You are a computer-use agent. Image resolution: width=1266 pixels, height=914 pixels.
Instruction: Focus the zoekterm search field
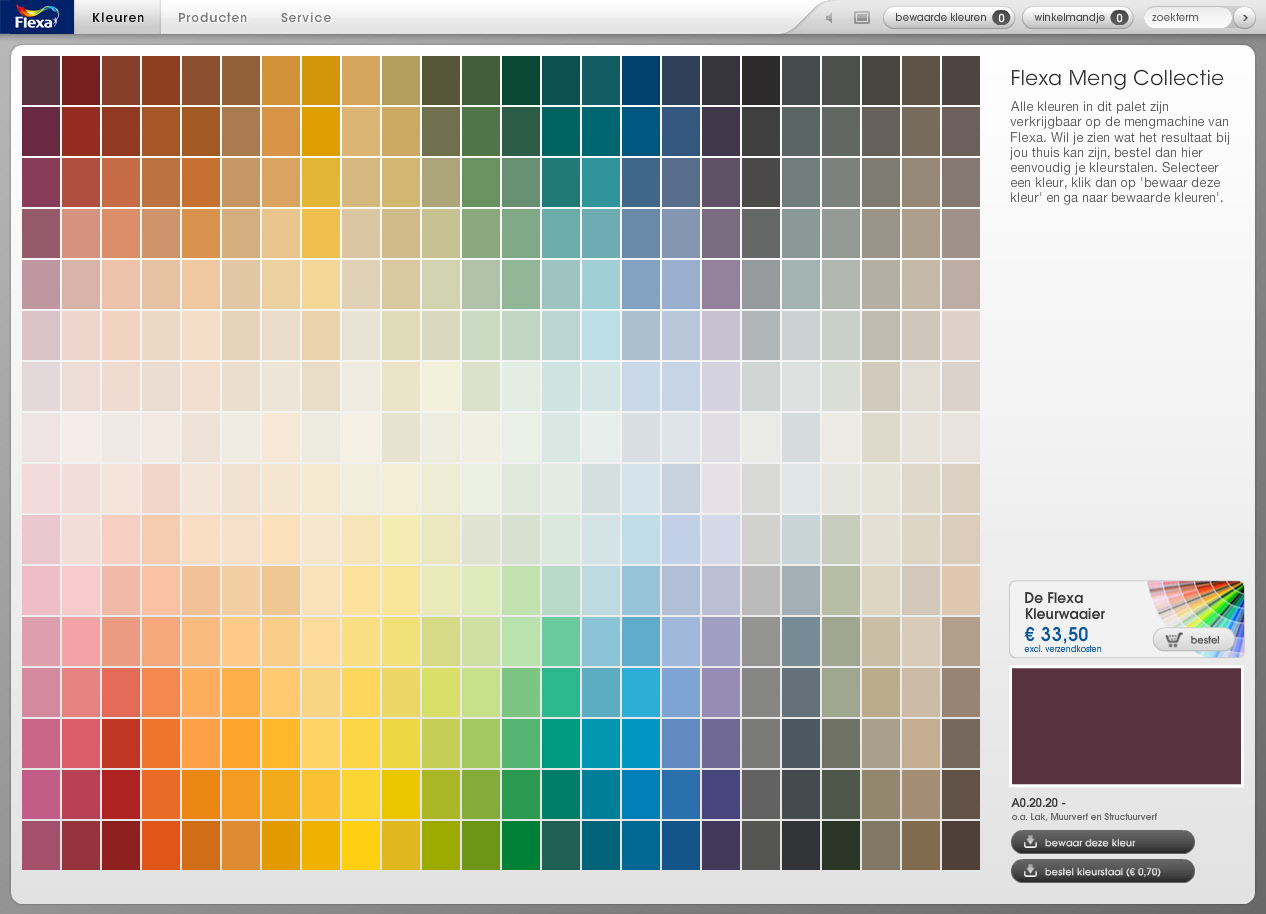1187,17
